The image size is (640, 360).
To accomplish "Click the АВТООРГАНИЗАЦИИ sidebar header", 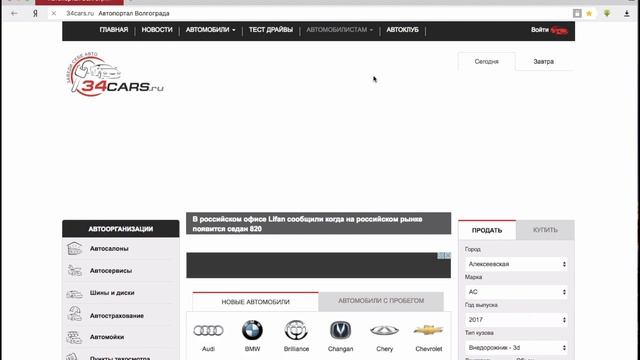I will [121, 229].
